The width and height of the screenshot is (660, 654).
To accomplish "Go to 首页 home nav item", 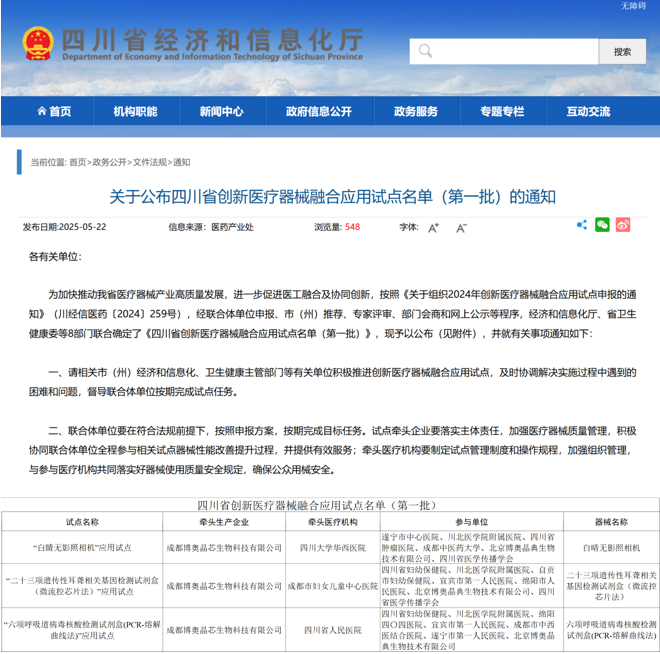I will [x=54, y=111].
